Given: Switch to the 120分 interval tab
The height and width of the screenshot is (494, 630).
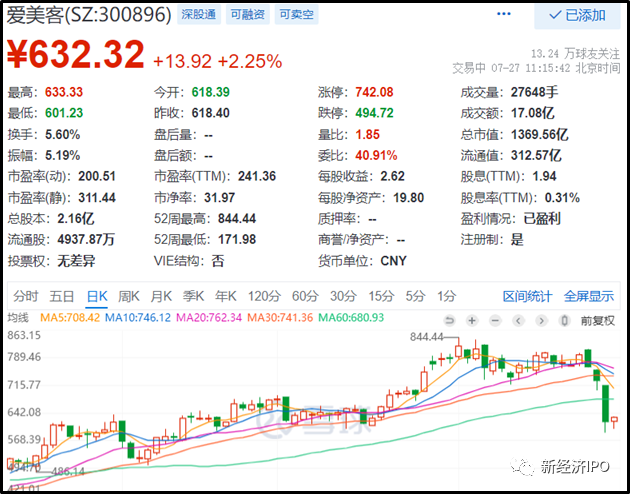Looking at the screenshot, I should [264, 296].
